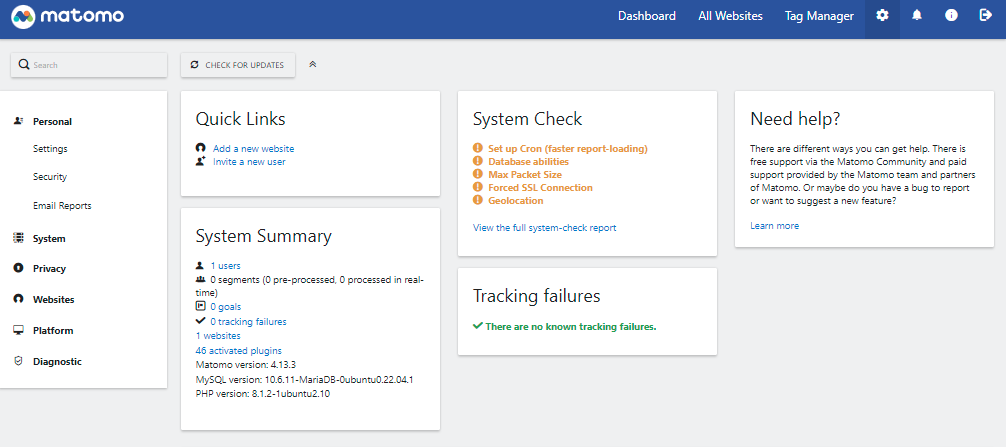
Task: Click the sign out icon
Action: (985, 16)
